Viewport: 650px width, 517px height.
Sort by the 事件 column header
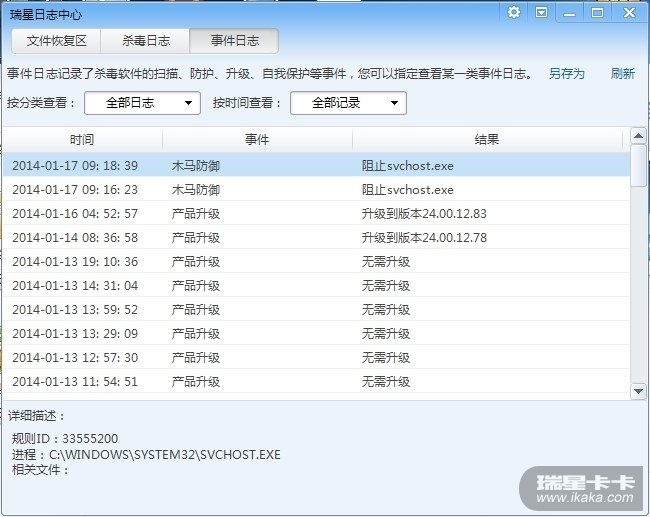257,139
